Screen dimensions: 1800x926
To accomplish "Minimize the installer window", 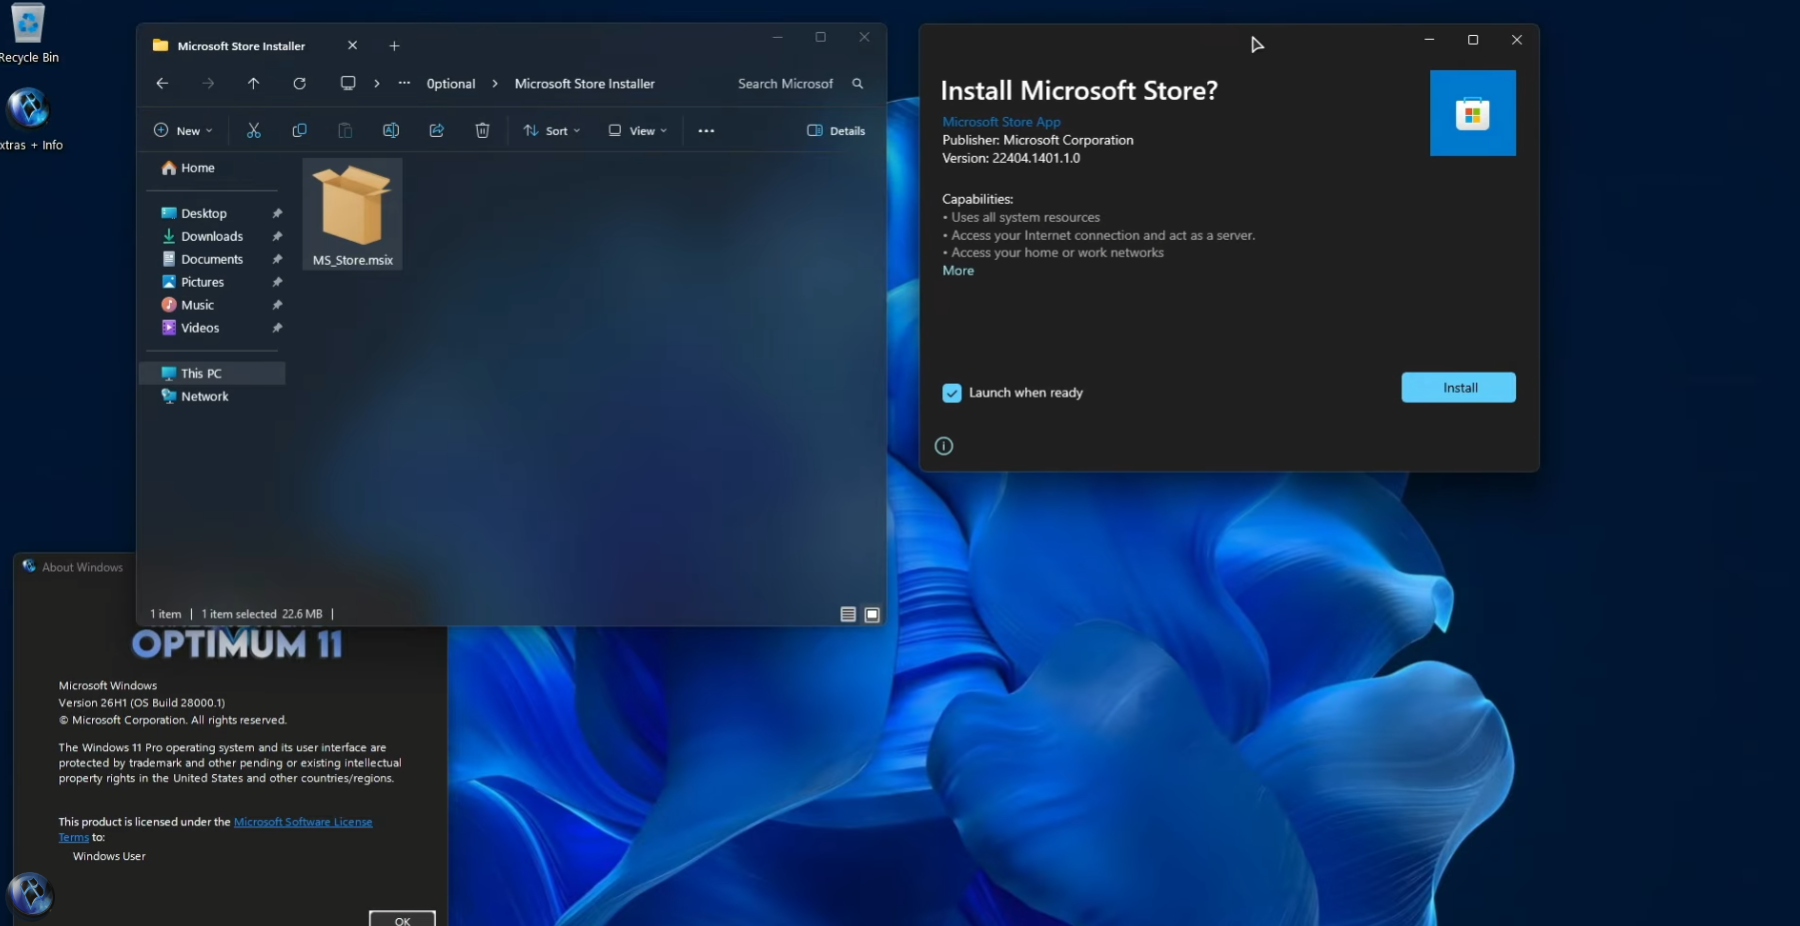I will coord(1429,40).
